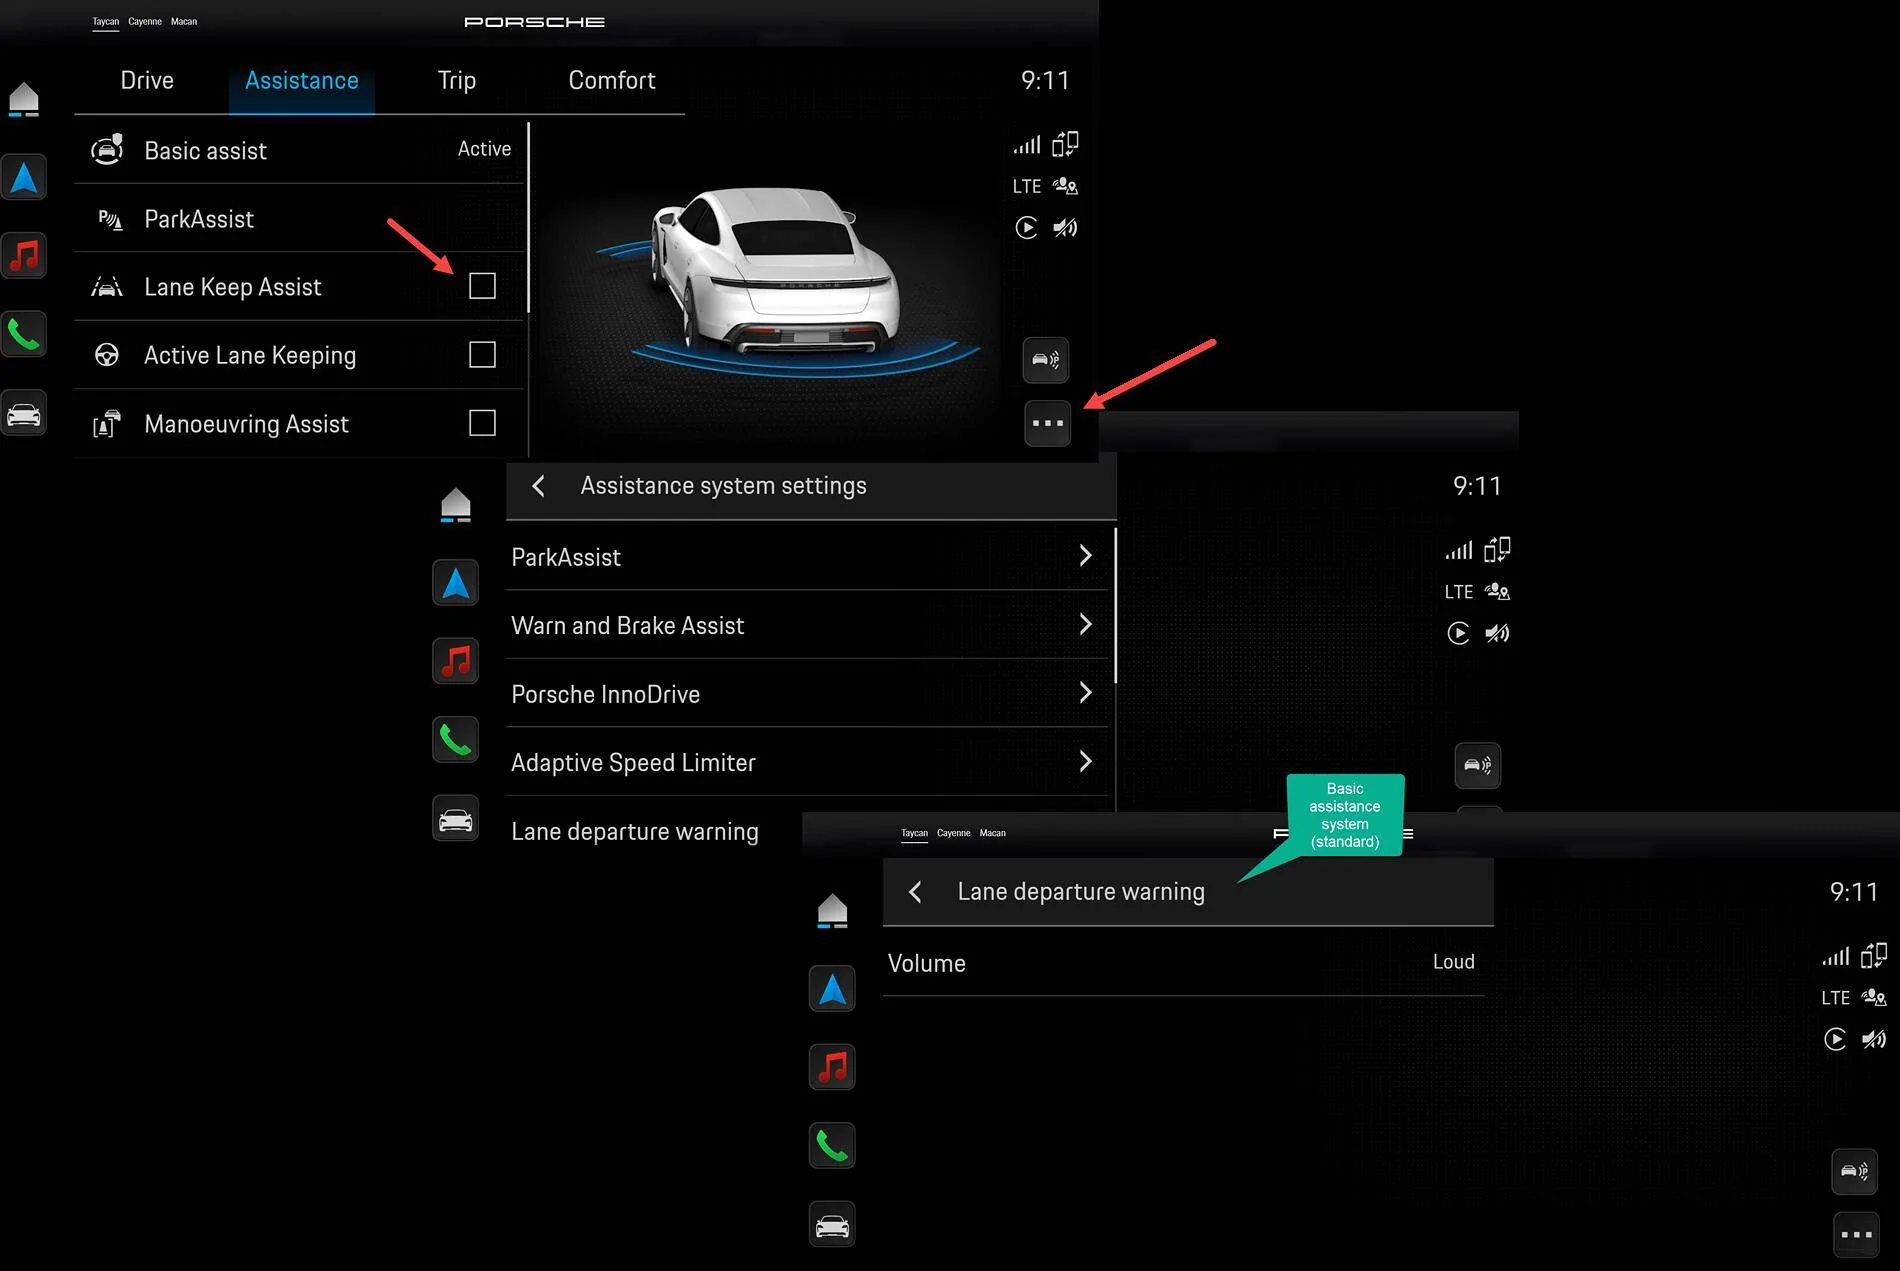Image resolution: width=1900 pixels, height=1271 pixels.
Task: Select Macan model in top header
Action: (184, 21)
